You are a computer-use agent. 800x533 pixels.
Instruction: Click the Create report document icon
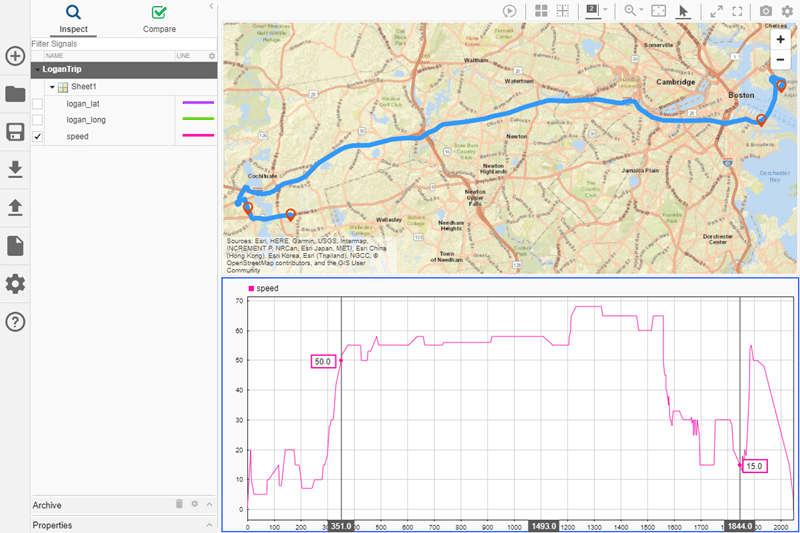[x=15, y=245]
